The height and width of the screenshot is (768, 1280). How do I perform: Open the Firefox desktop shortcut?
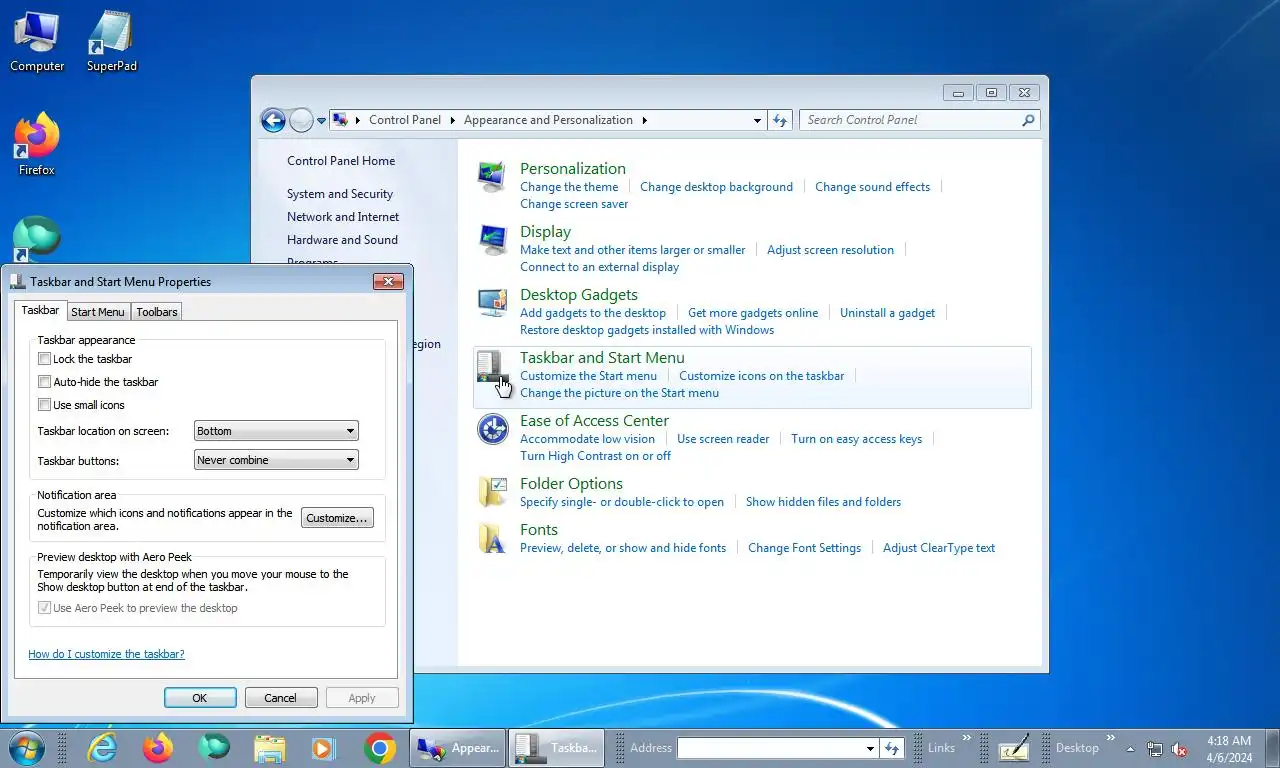click(x=37, y=145)
